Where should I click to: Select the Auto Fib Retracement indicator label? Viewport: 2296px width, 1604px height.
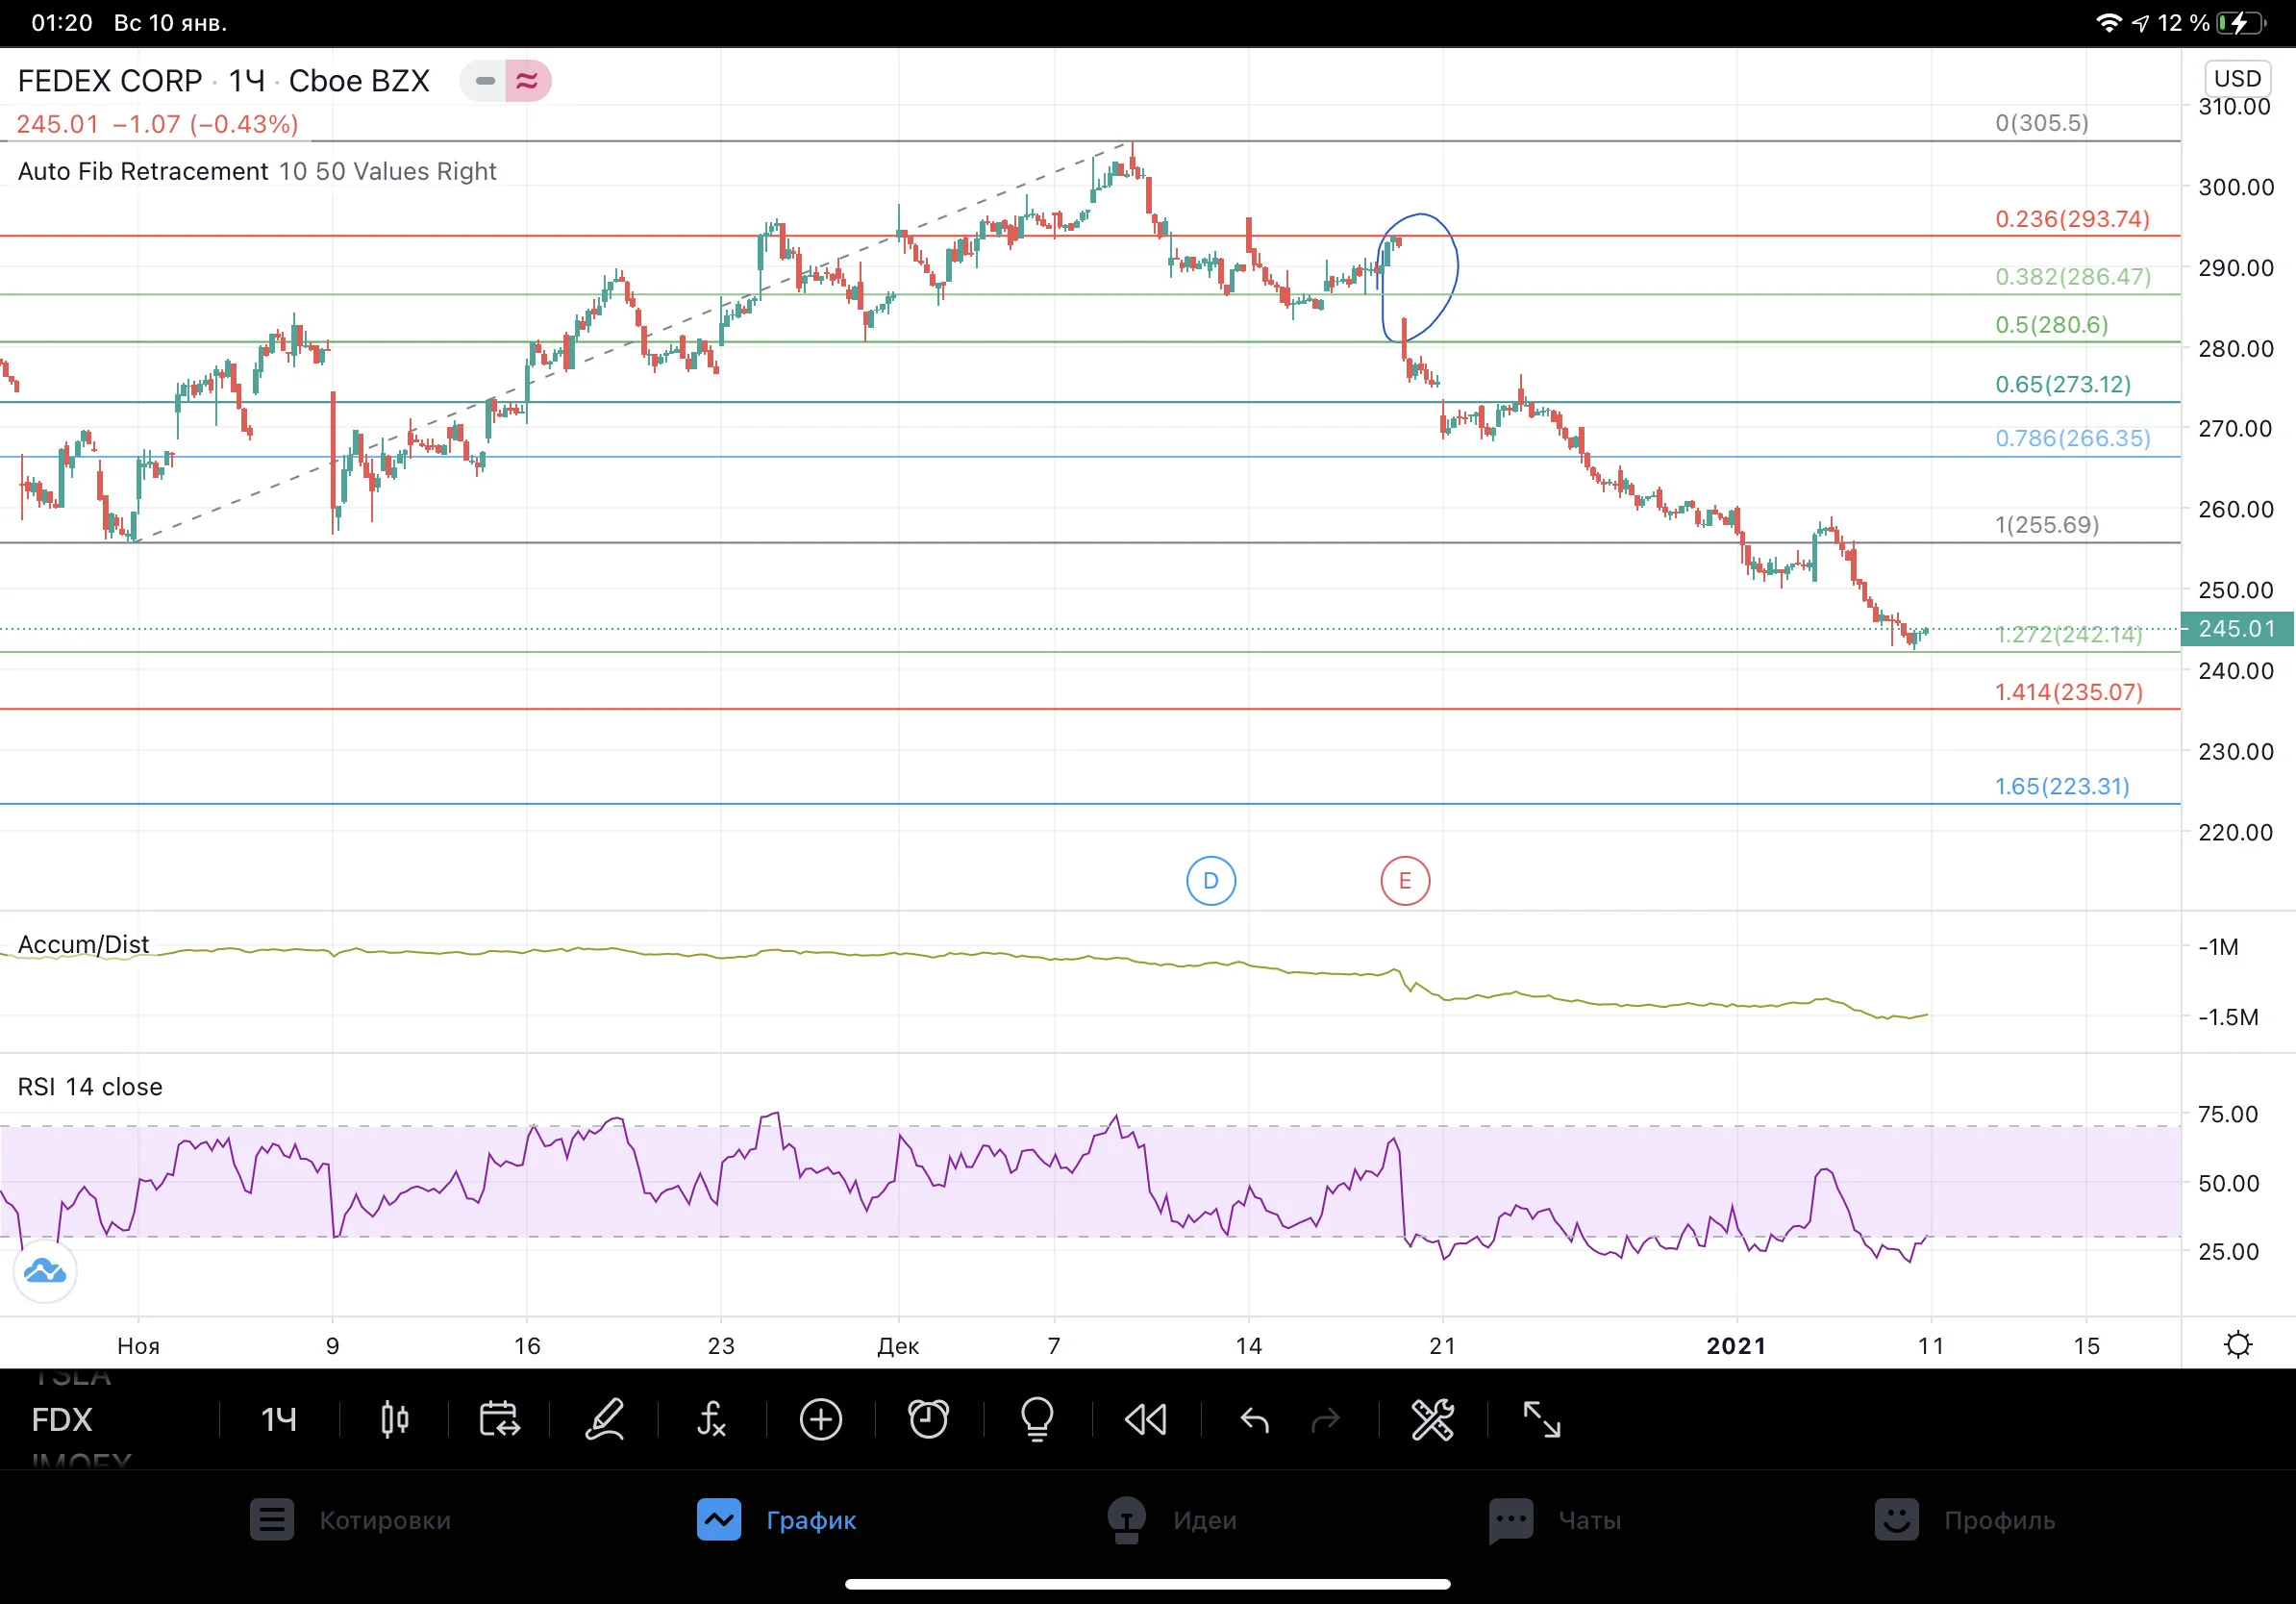pyautogui.click(x=143, y=171)
